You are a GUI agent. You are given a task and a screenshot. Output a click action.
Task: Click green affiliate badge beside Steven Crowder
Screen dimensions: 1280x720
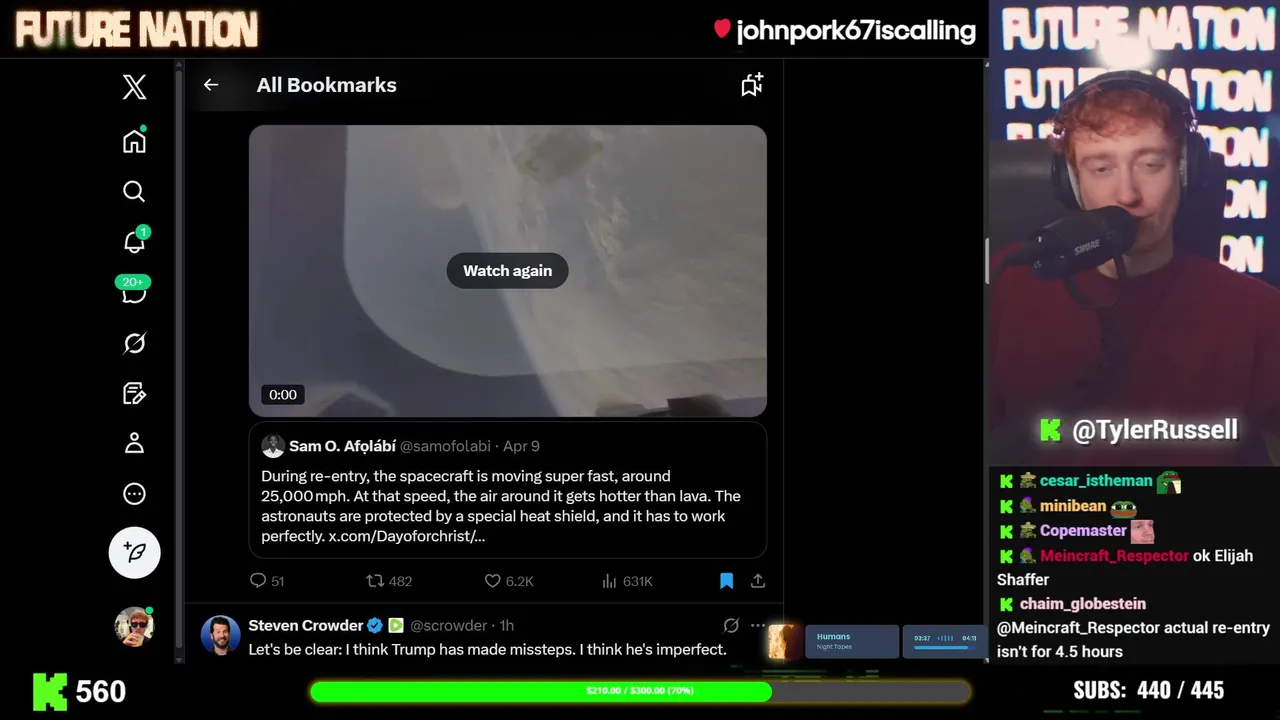[x=396, y=625]
